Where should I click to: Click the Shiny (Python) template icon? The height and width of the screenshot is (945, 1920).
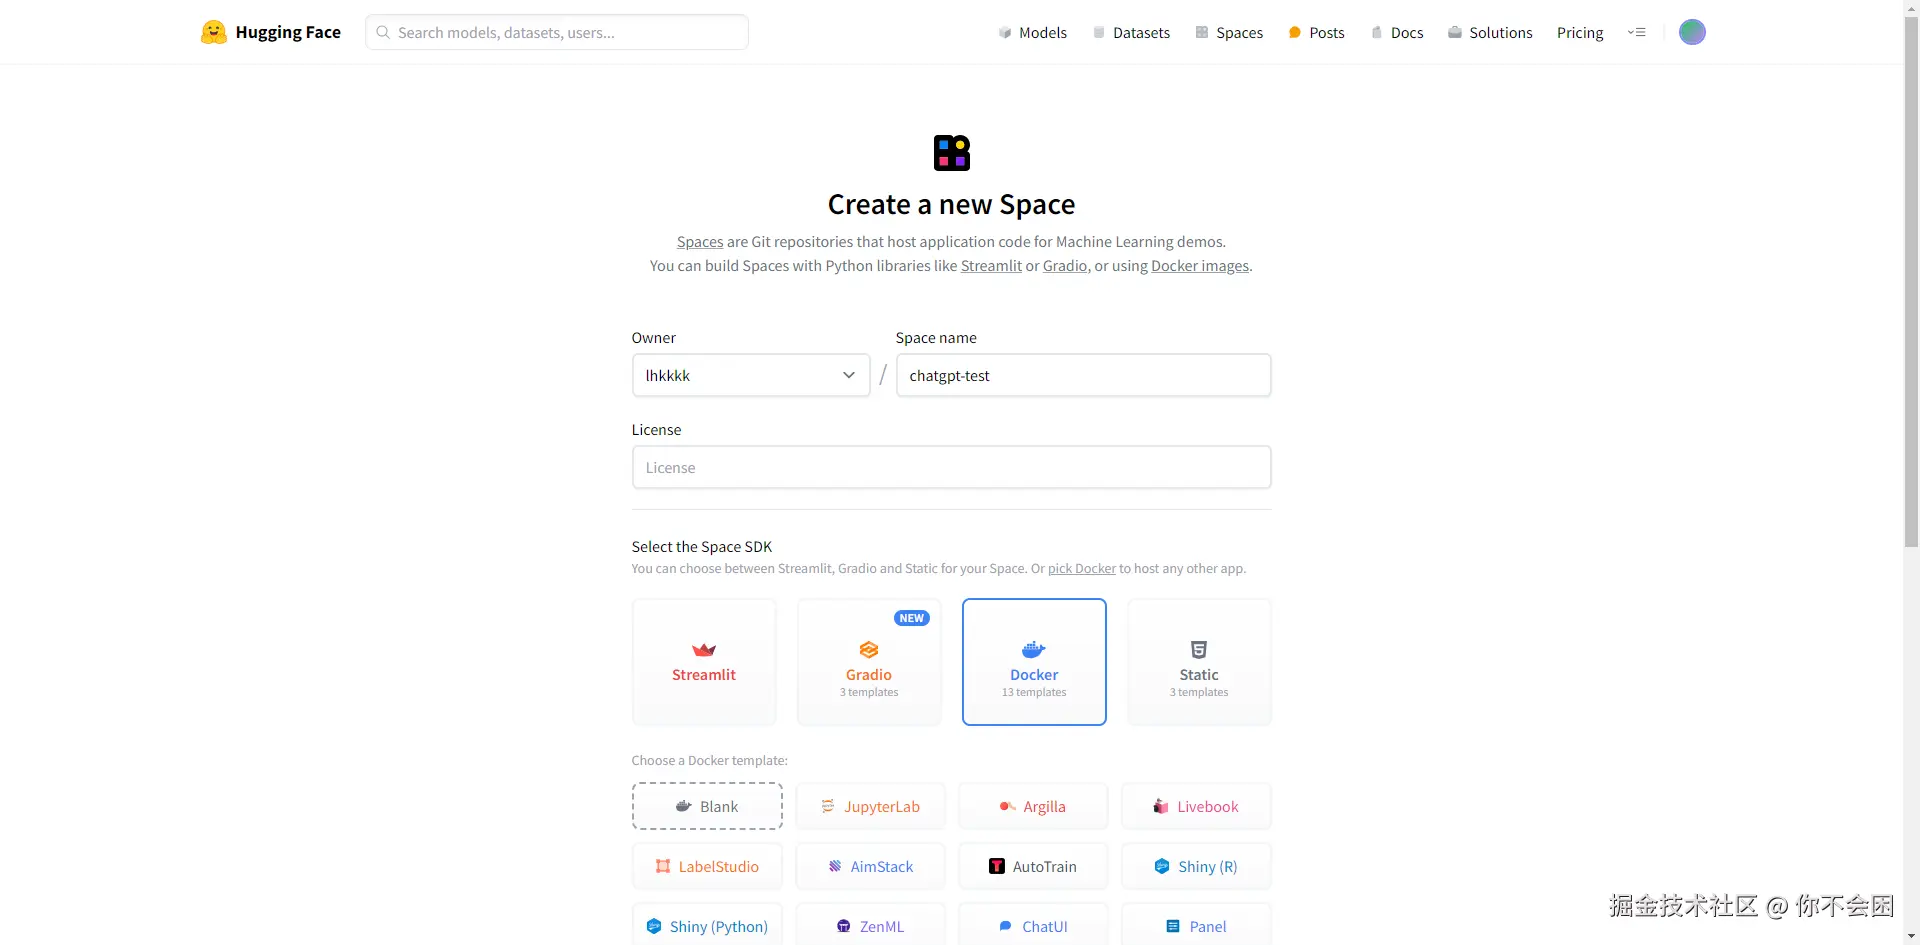[654, 926]
